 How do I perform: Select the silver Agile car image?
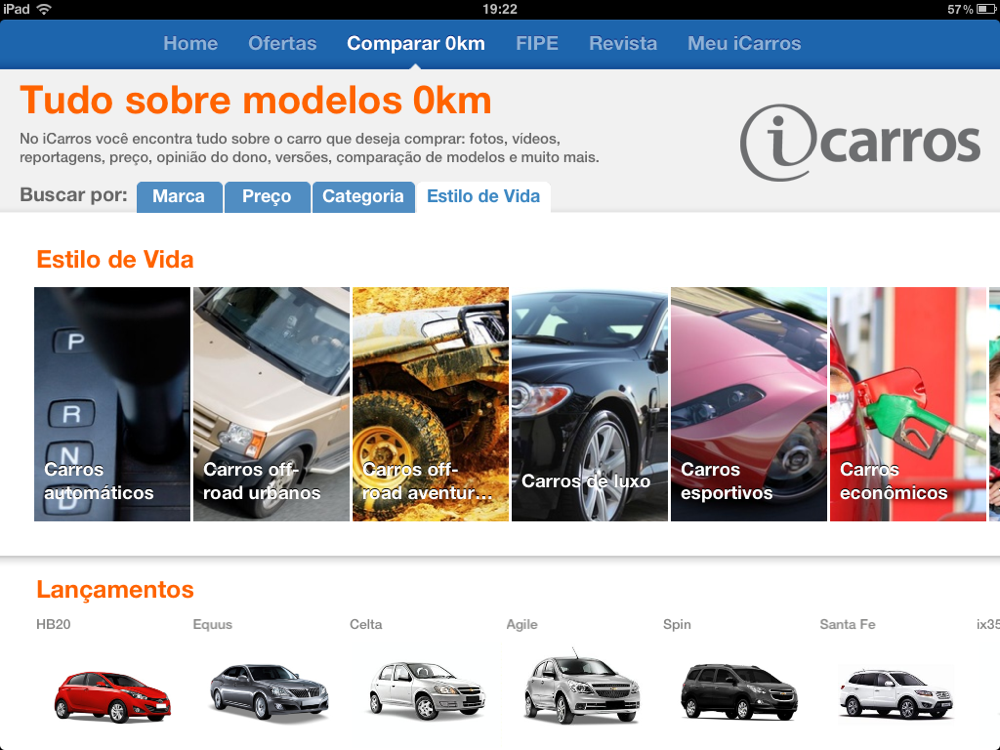click(x=582, y=688)
